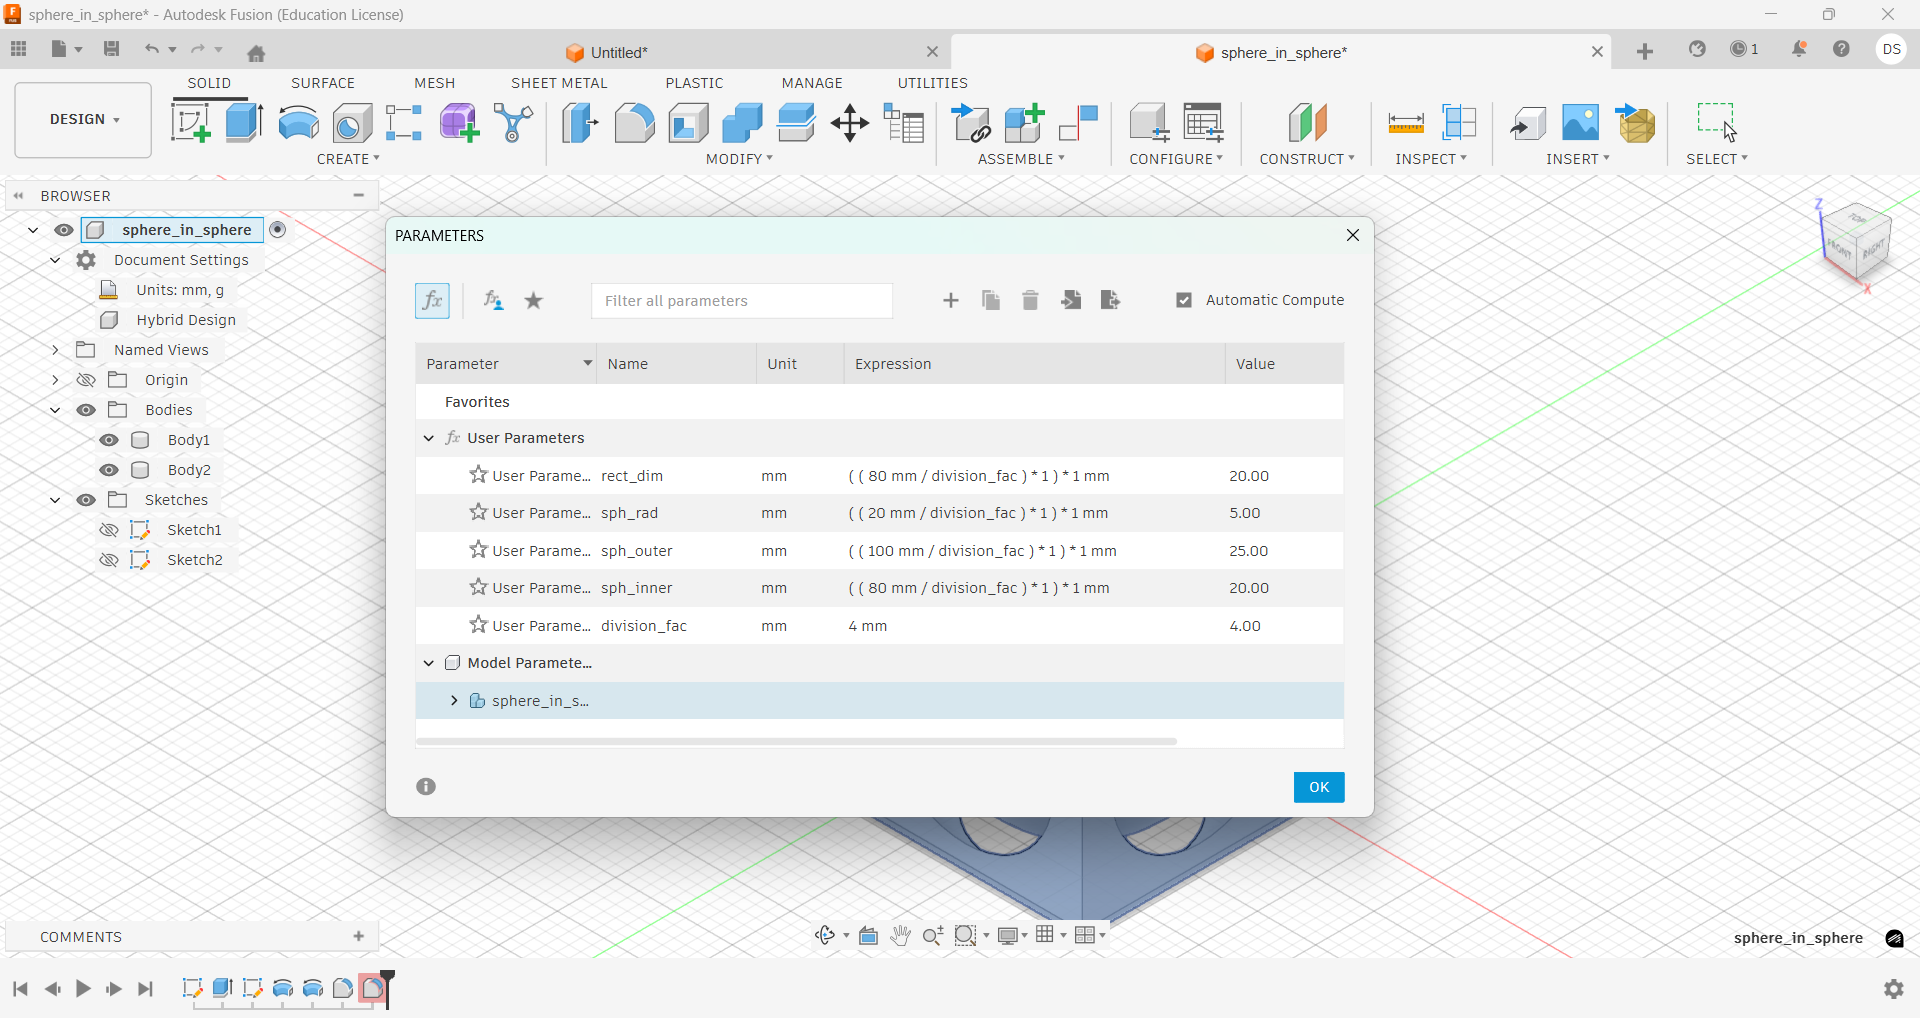The image size is (1920, 1018).
Task: Toggle the Automatic Compute checkbox
Action: [1184, 300]
